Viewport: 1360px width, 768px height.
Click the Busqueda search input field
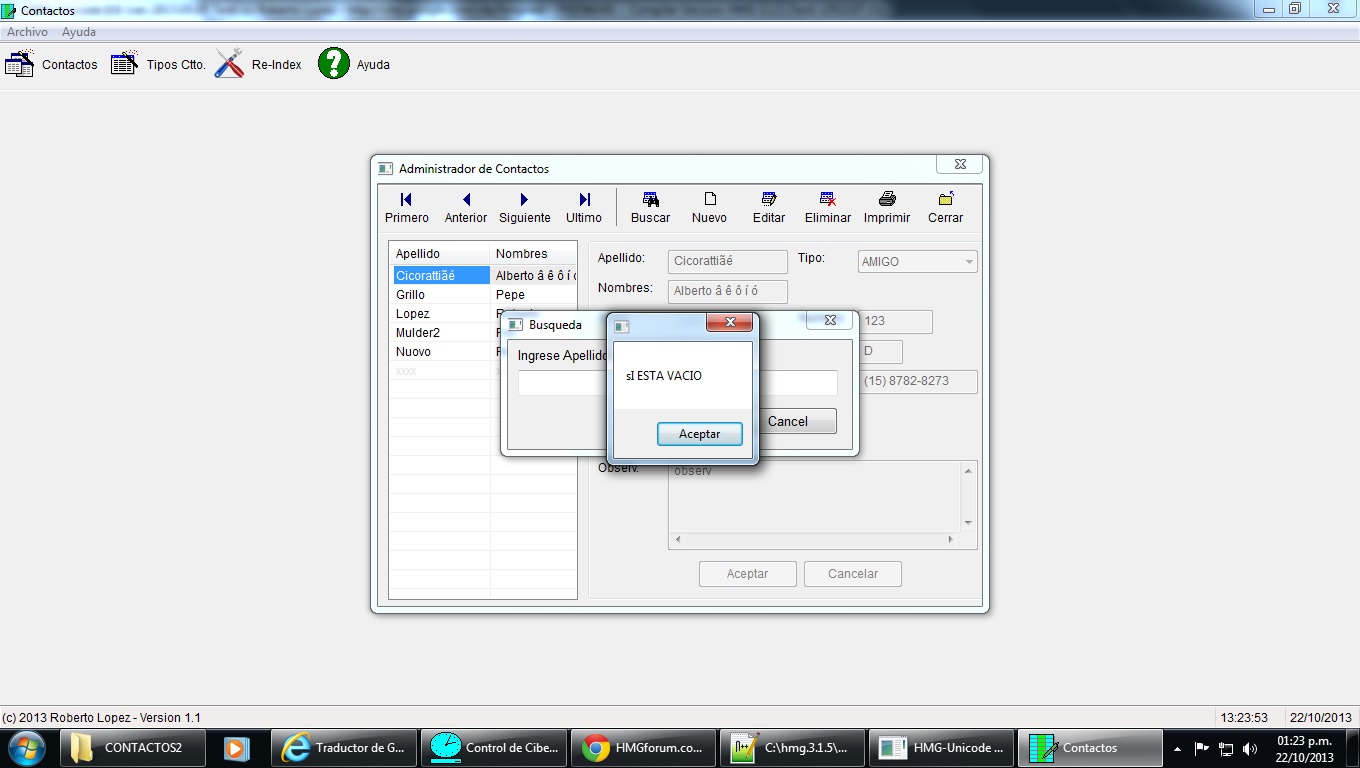pos(677,383)
